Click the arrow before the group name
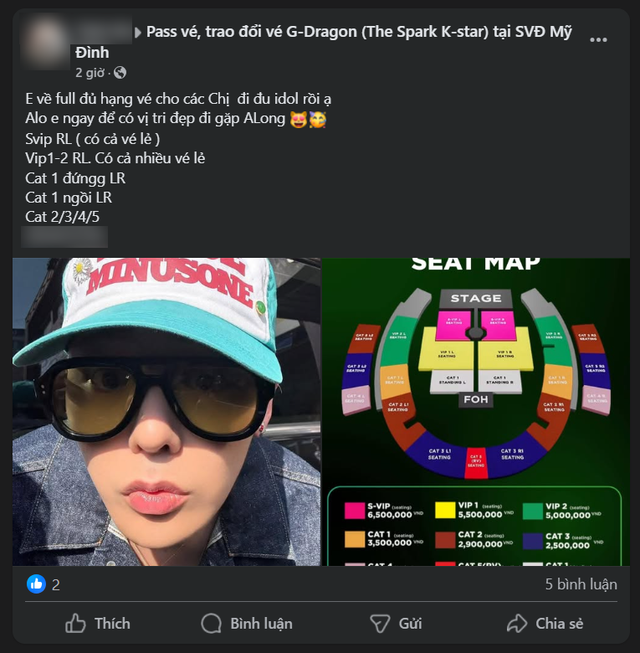 (138, 32)
